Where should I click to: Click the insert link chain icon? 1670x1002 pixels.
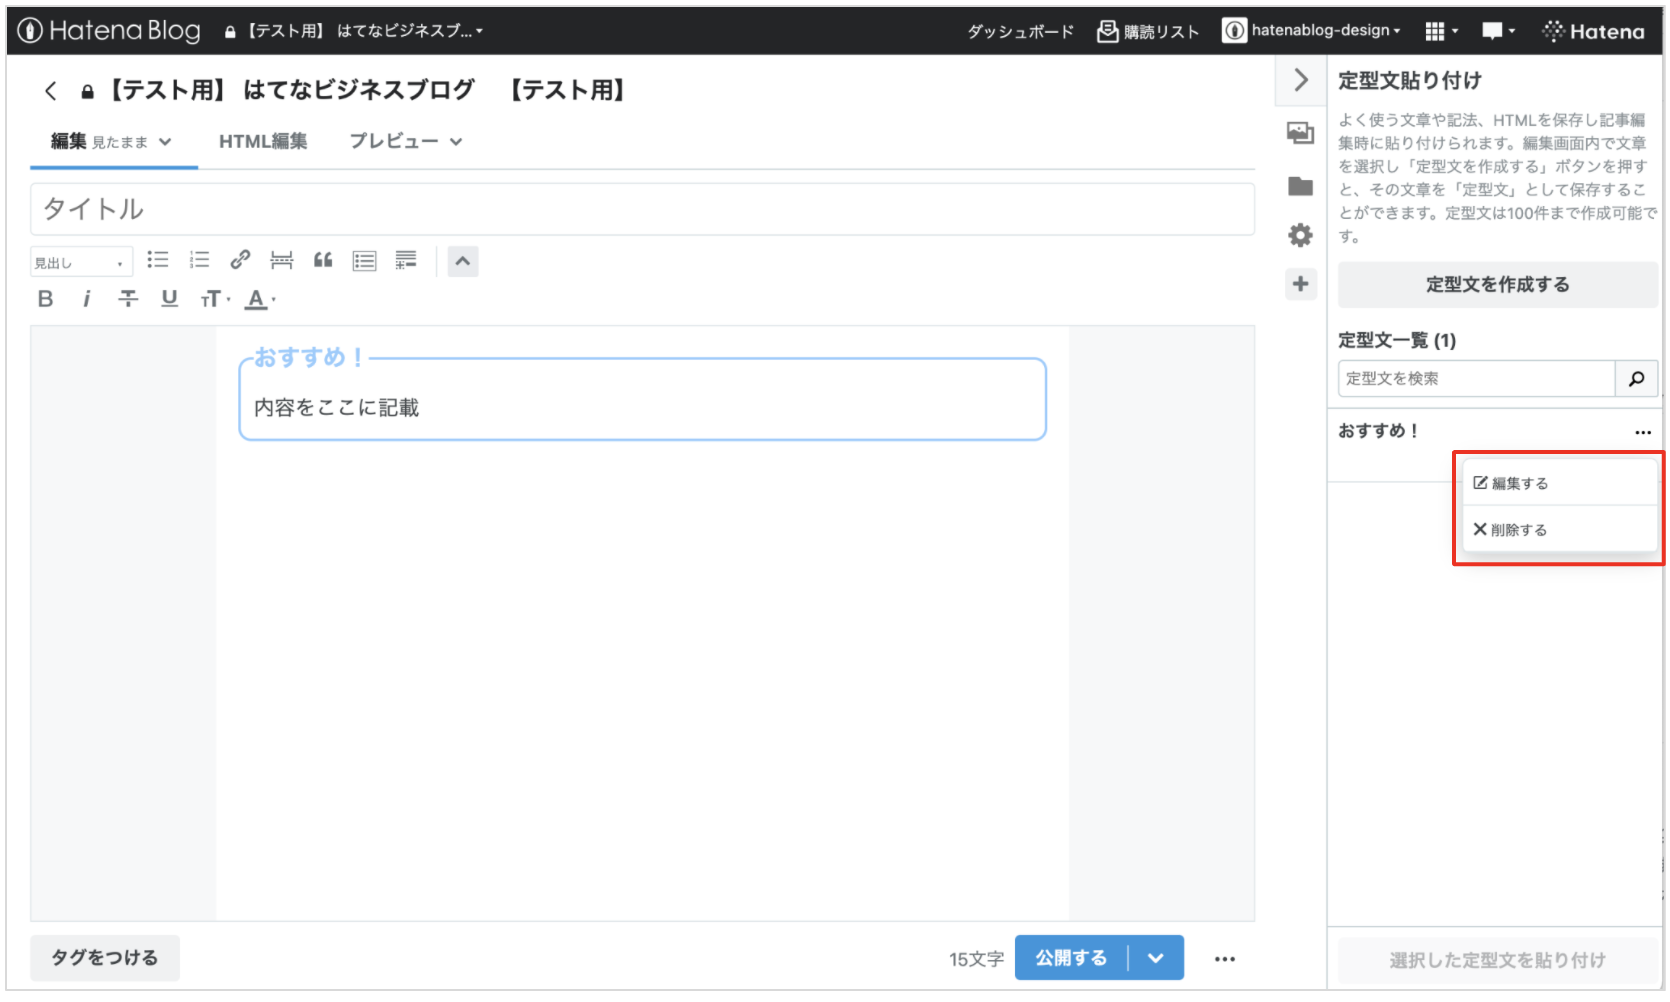(x=240, y=261)
